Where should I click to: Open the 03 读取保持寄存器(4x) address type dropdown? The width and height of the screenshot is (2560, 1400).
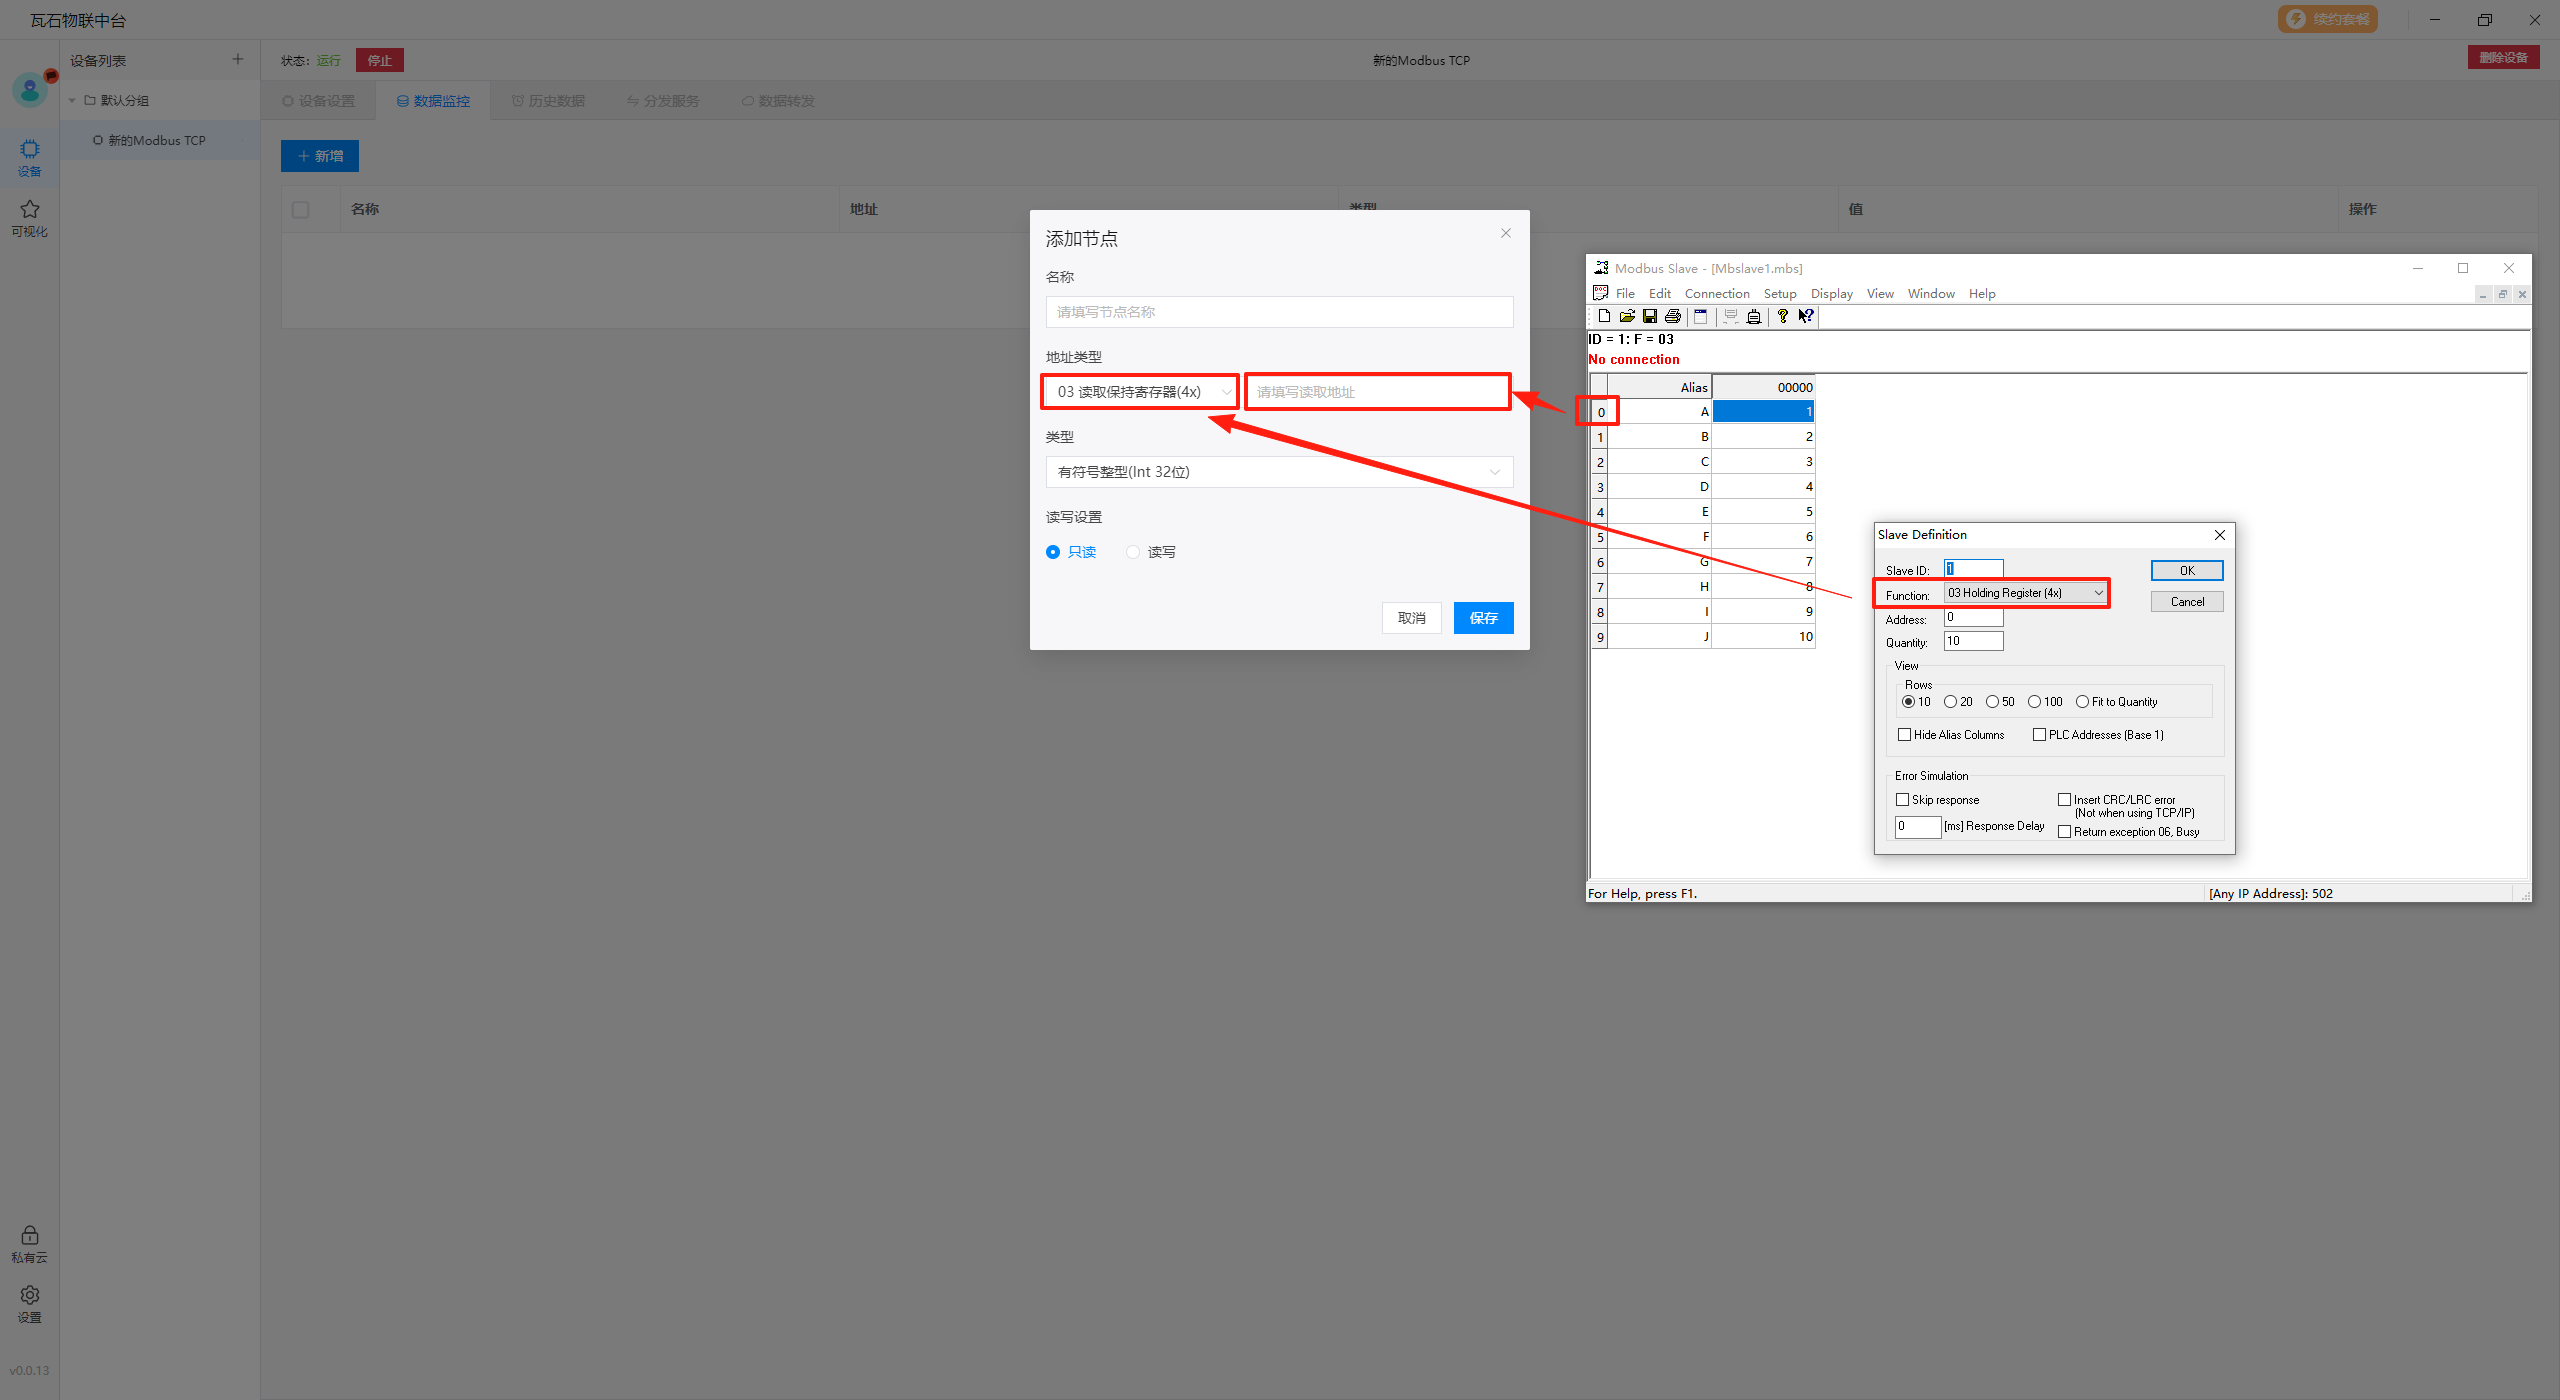[x=1140, y=392]
